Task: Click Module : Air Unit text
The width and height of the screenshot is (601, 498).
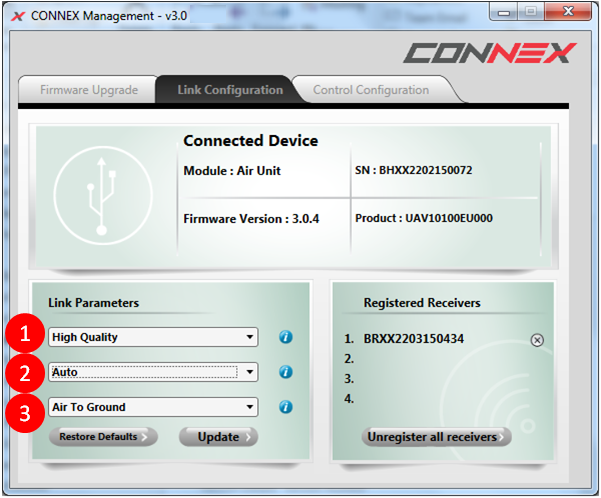Action: 232,171
